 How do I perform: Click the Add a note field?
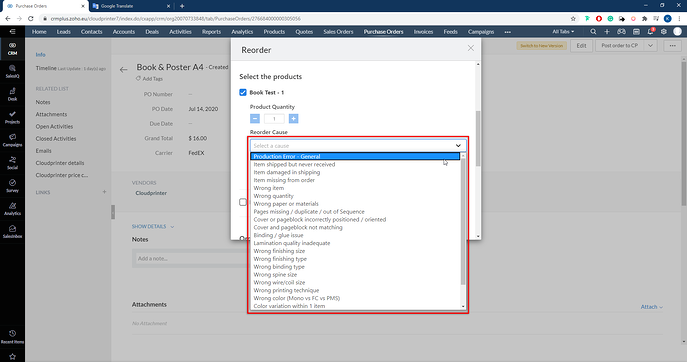pyautogui.click(x=193, y=259)
